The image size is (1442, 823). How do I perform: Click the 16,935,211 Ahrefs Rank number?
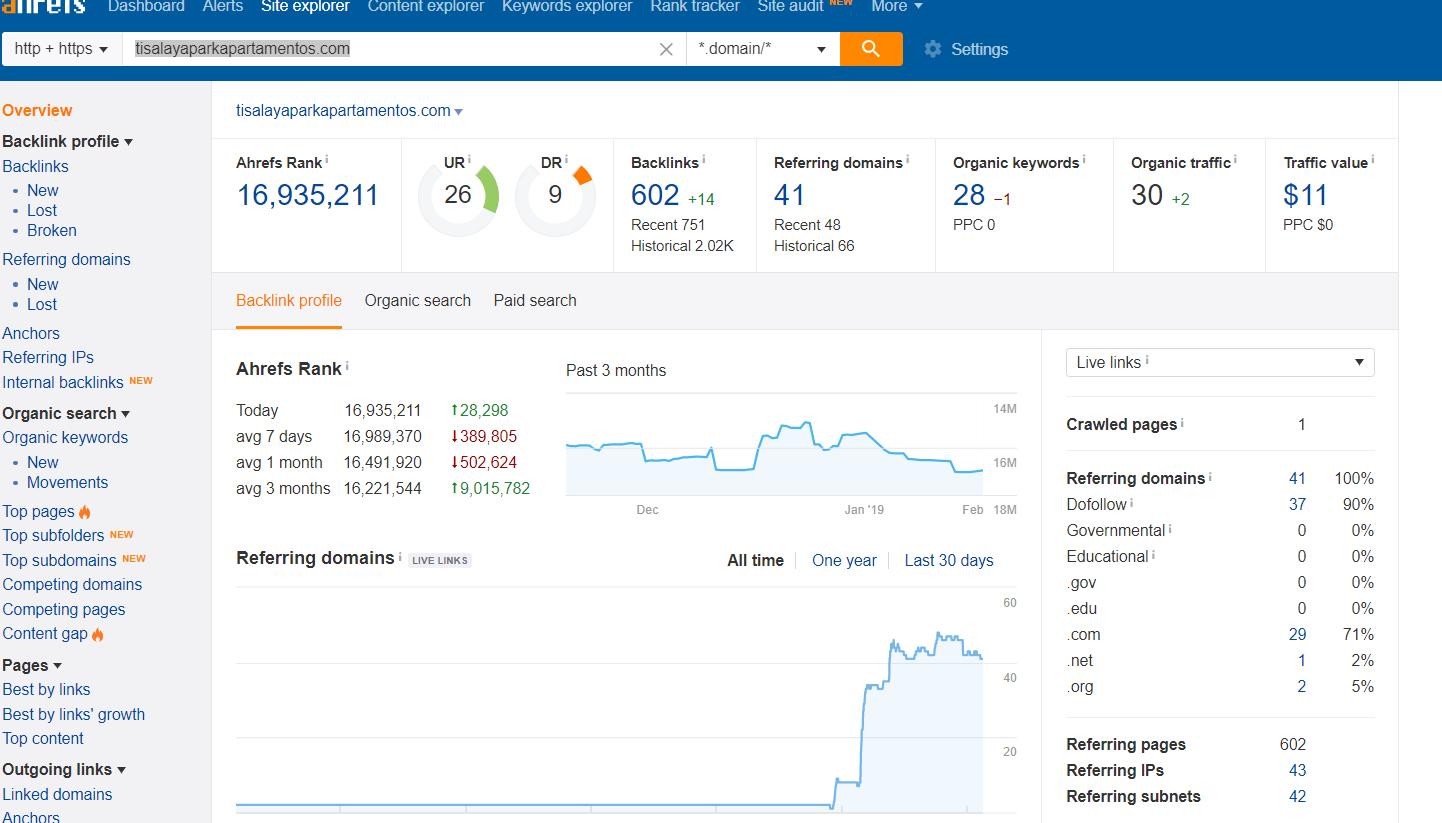click(x=307, y=195)
